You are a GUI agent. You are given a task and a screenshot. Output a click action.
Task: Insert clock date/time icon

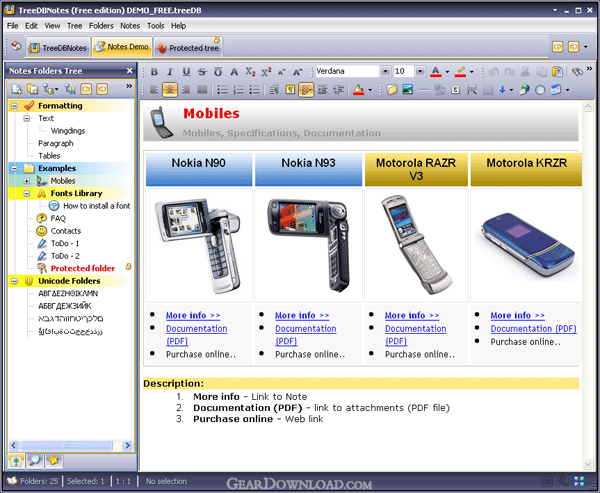point(540,90)
